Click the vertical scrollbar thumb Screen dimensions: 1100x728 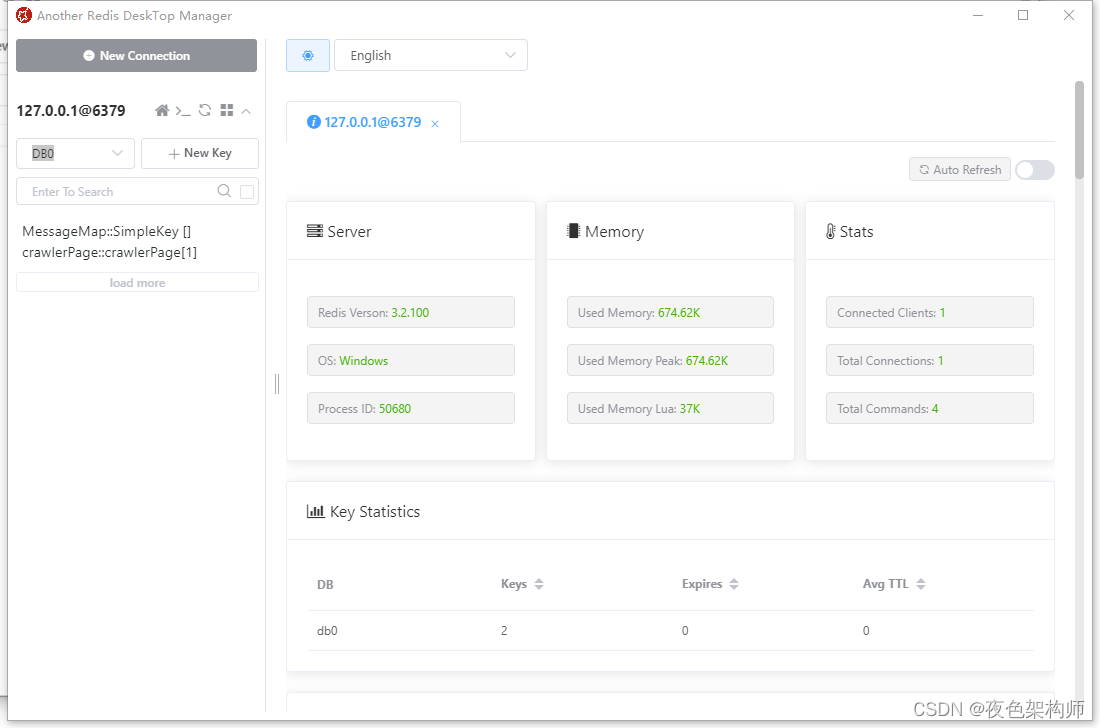(1079, 130)
